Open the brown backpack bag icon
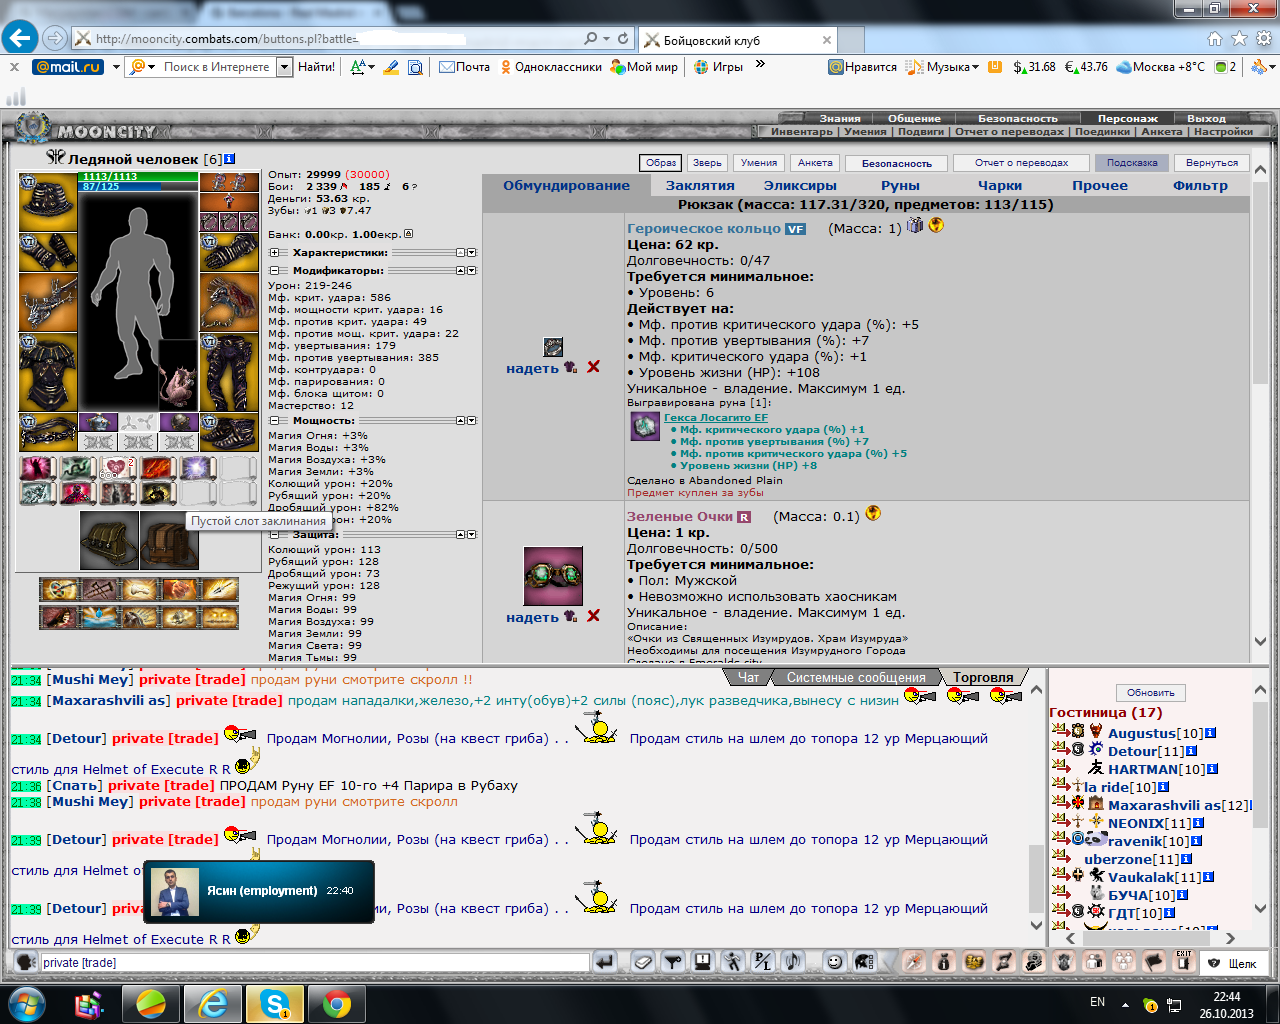The width and height of the screenshot is (1280, 1024). (x=169, y=540)
